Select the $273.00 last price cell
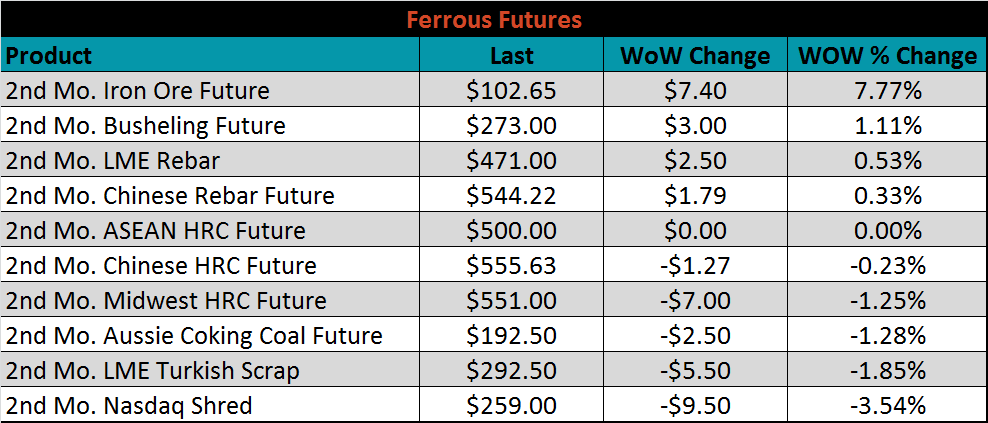 pos(512,126)
